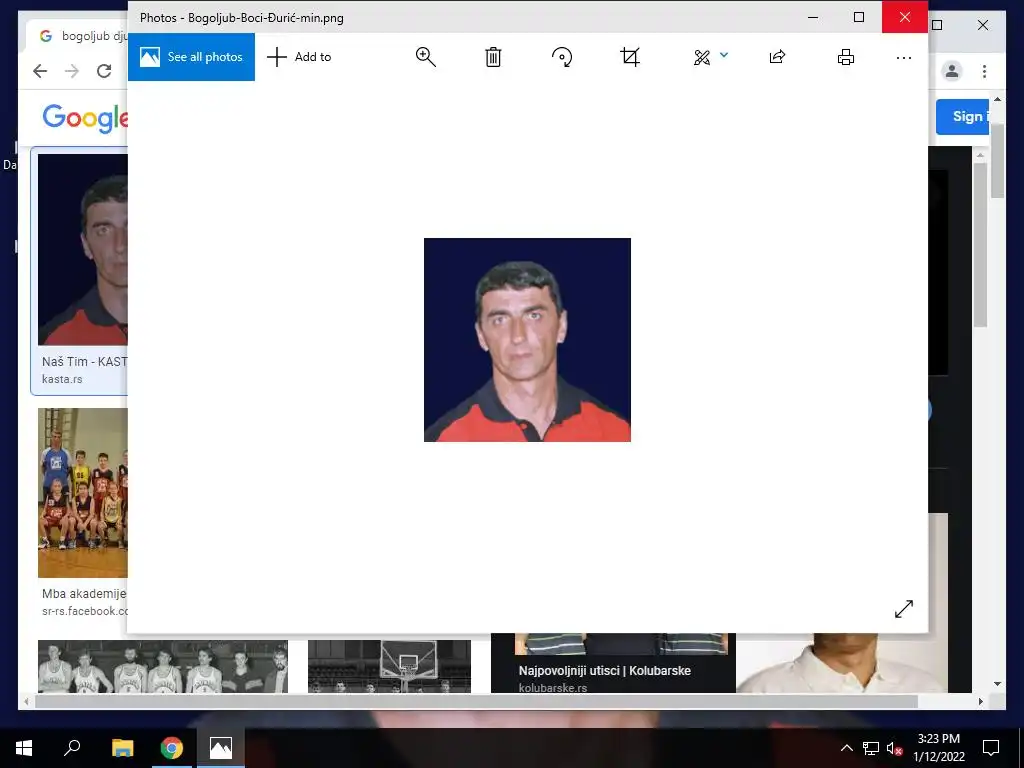Click the Chrome forward arrow
This screenshot has width=1024, height=768.
tap(72, 71)
